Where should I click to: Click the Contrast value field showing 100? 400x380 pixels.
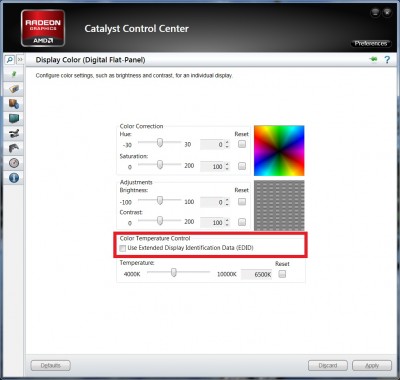point(212,222)
